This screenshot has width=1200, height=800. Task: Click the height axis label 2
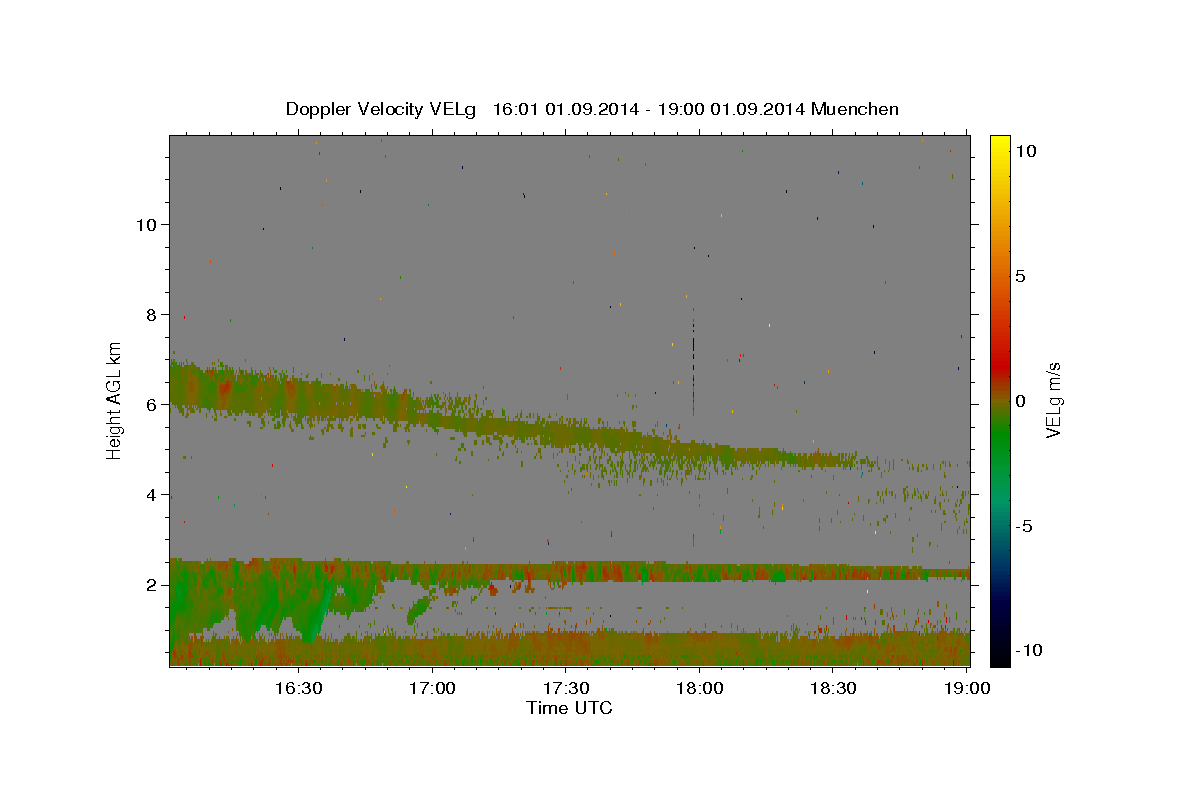pyautogui.click(x=152, y=585)
